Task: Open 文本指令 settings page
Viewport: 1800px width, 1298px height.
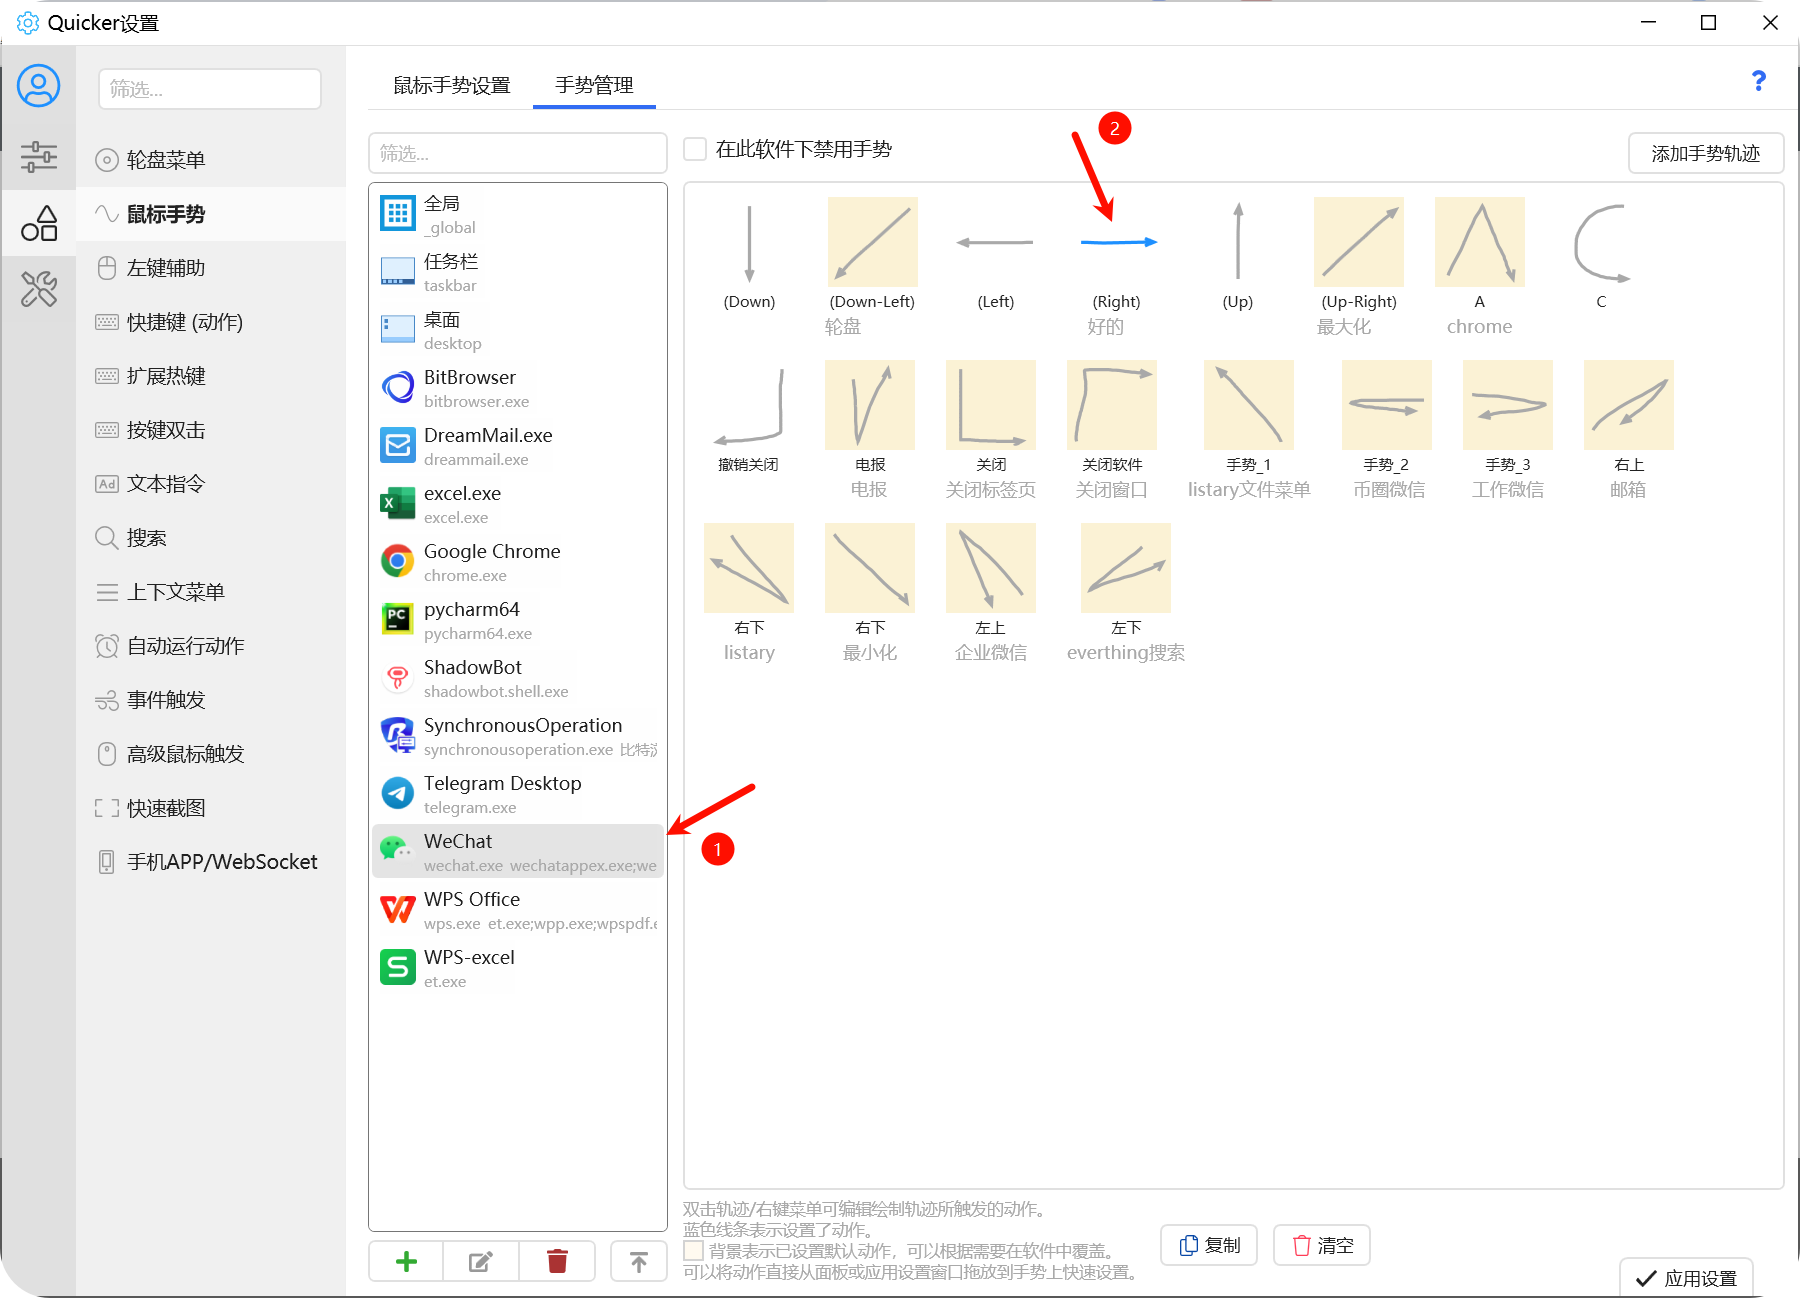Action: click(211, 484)
